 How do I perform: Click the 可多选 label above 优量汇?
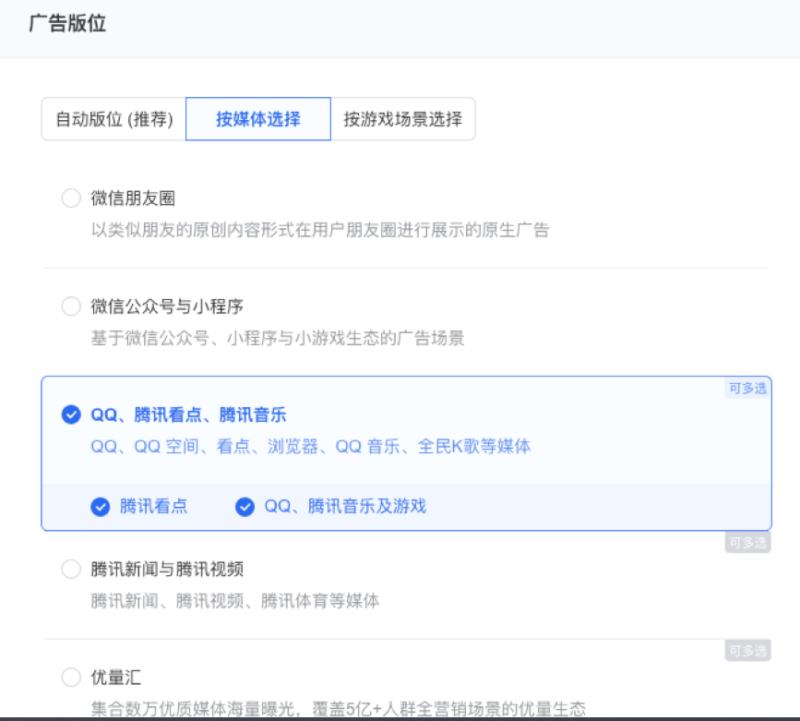pyautogui.click(x=747, y=650)
